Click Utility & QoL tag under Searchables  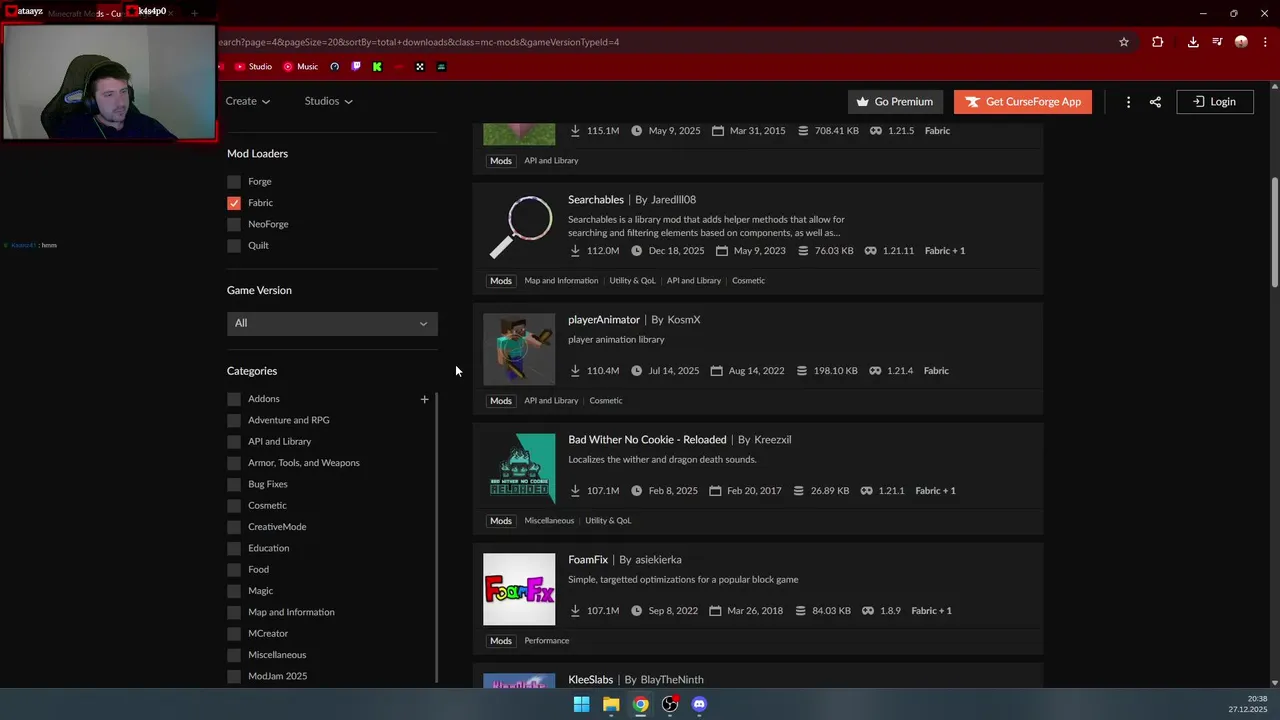[x=632, y=281]
